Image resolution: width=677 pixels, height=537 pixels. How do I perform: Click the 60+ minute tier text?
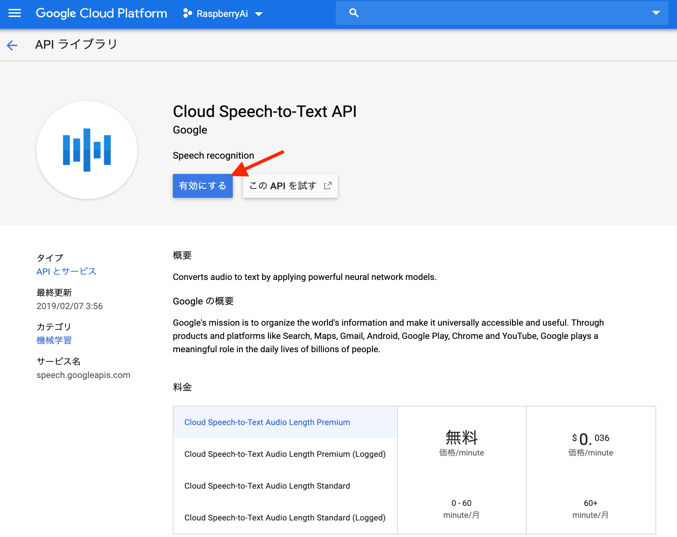coord(591,503)
